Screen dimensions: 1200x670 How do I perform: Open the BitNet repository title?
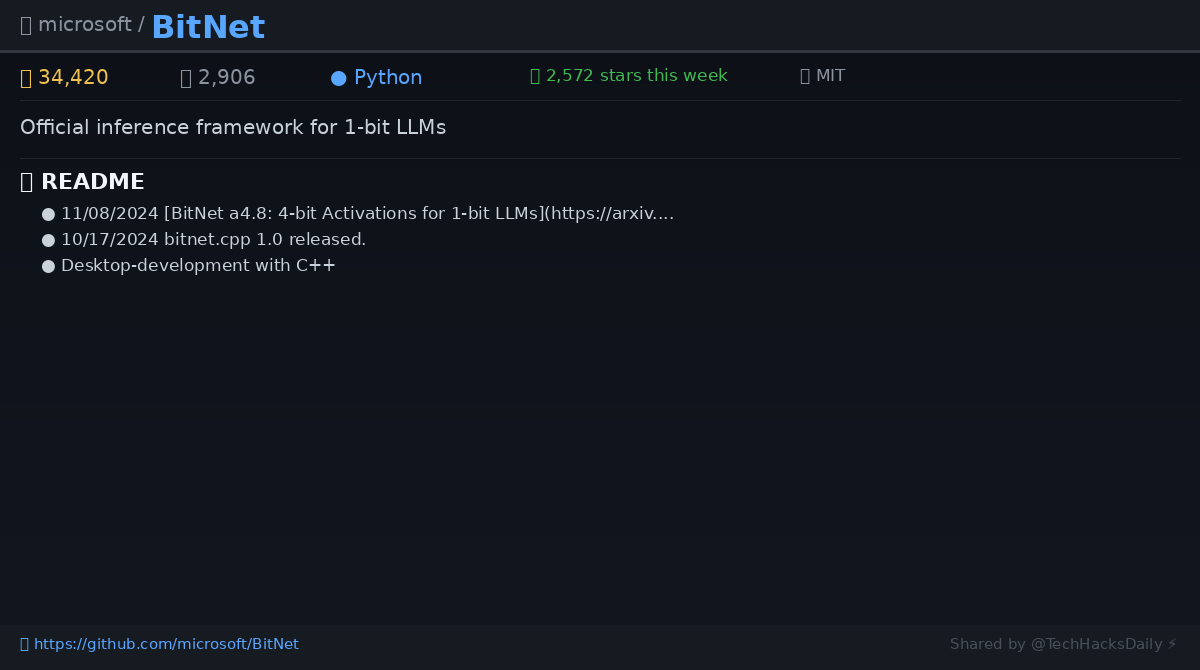tap(208, 27)
